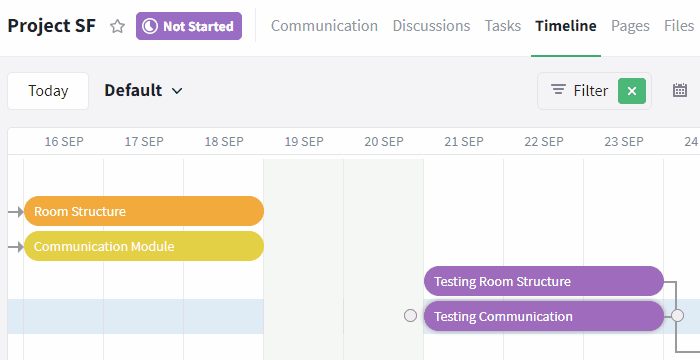Click the Not Started status badge
The width and height of the screenshot is (700, 360).
click(x=189, y=26)
